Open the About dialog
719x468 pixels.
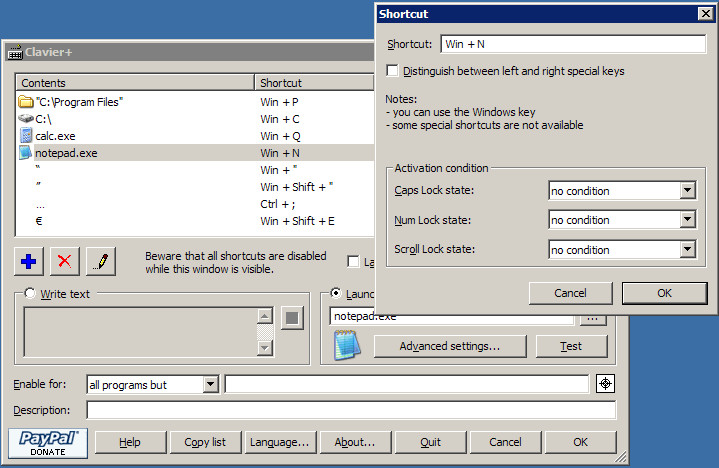click(355, 442)
